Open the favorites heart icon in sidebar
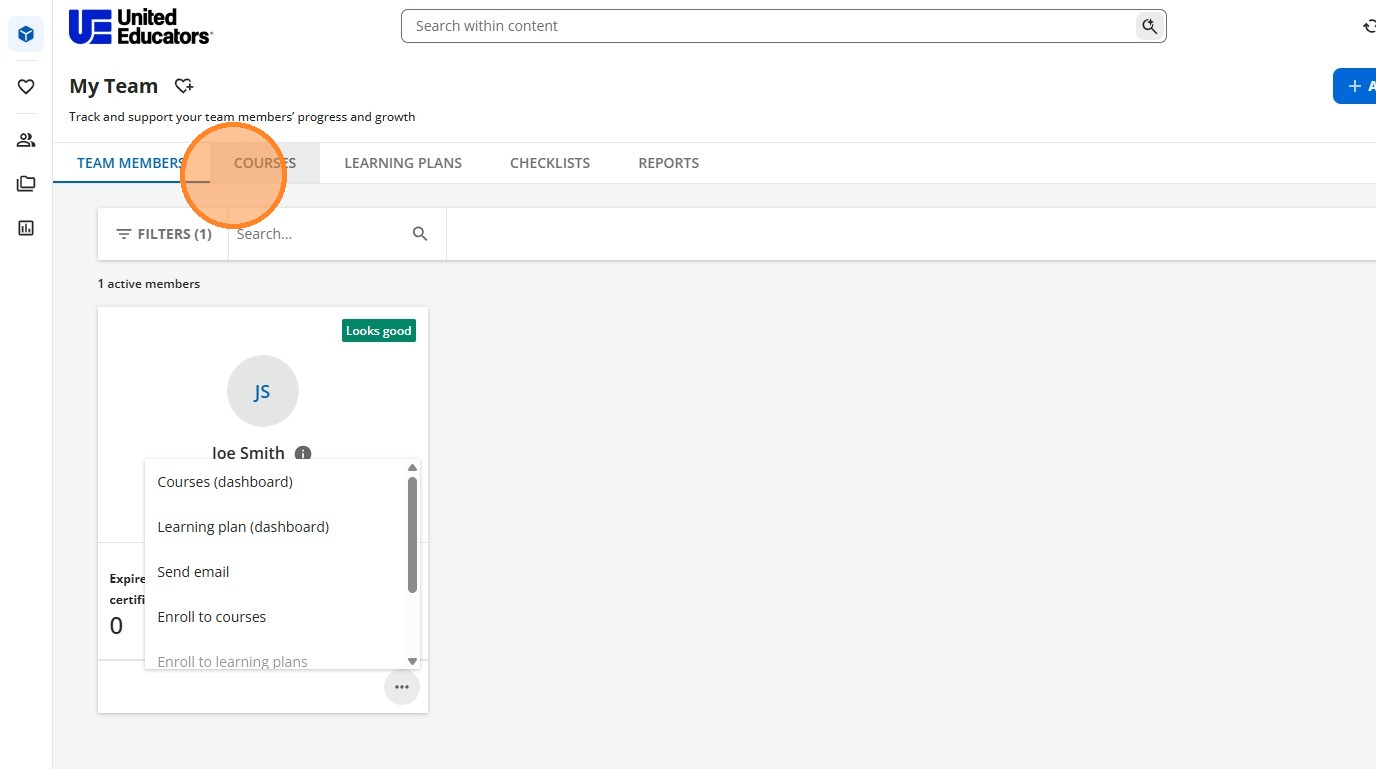This screenshot has height=769, width=1376. tap(26, 87)
